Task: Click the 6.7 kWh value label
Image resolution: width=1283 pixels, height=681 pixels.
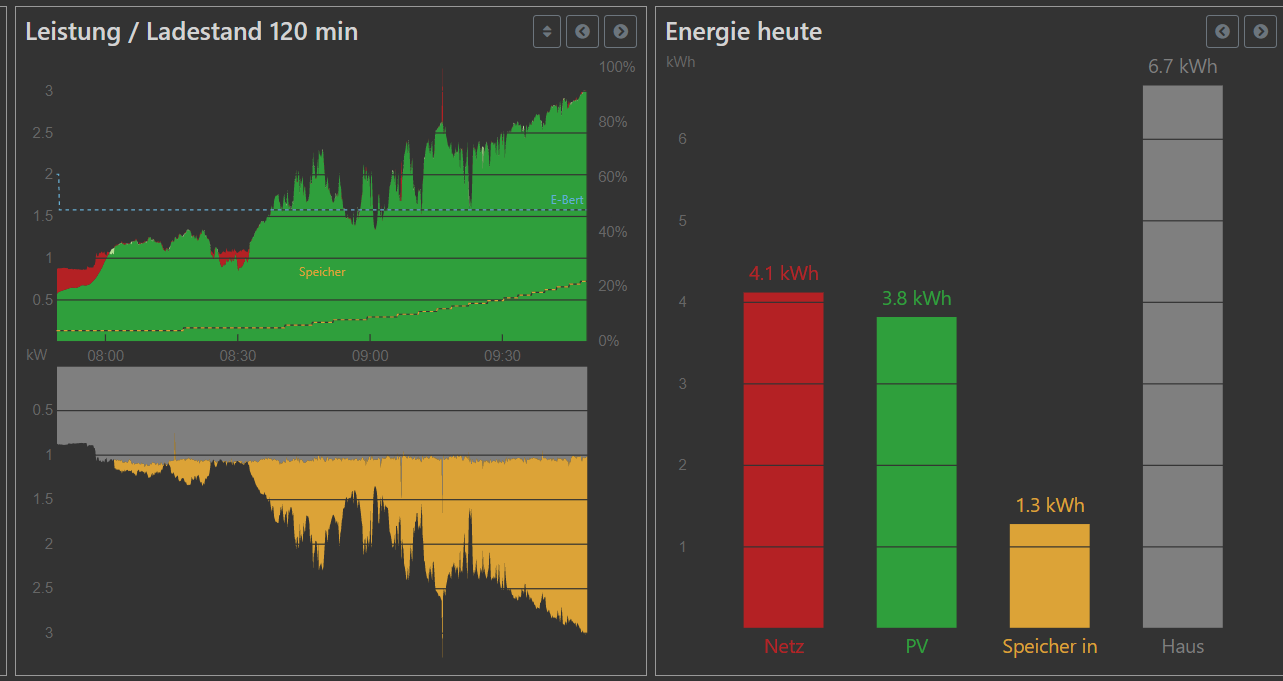Action: tap(1183, 67)
